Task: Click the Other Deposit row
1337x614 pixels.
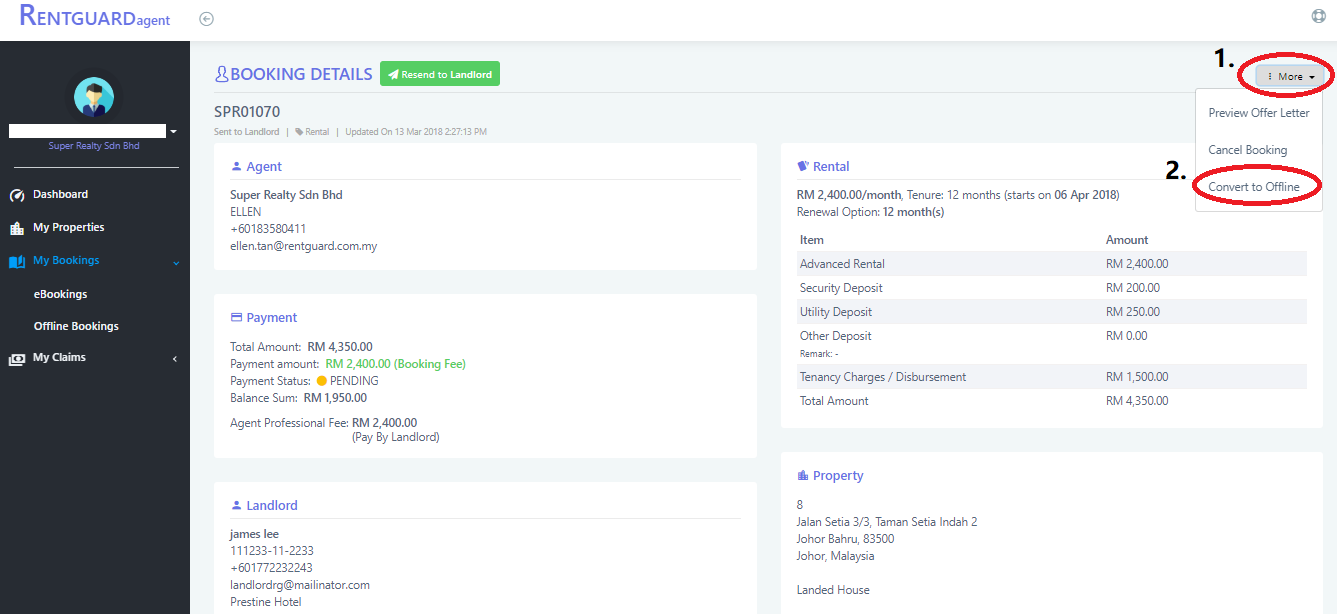Action: pos(1052,344)
